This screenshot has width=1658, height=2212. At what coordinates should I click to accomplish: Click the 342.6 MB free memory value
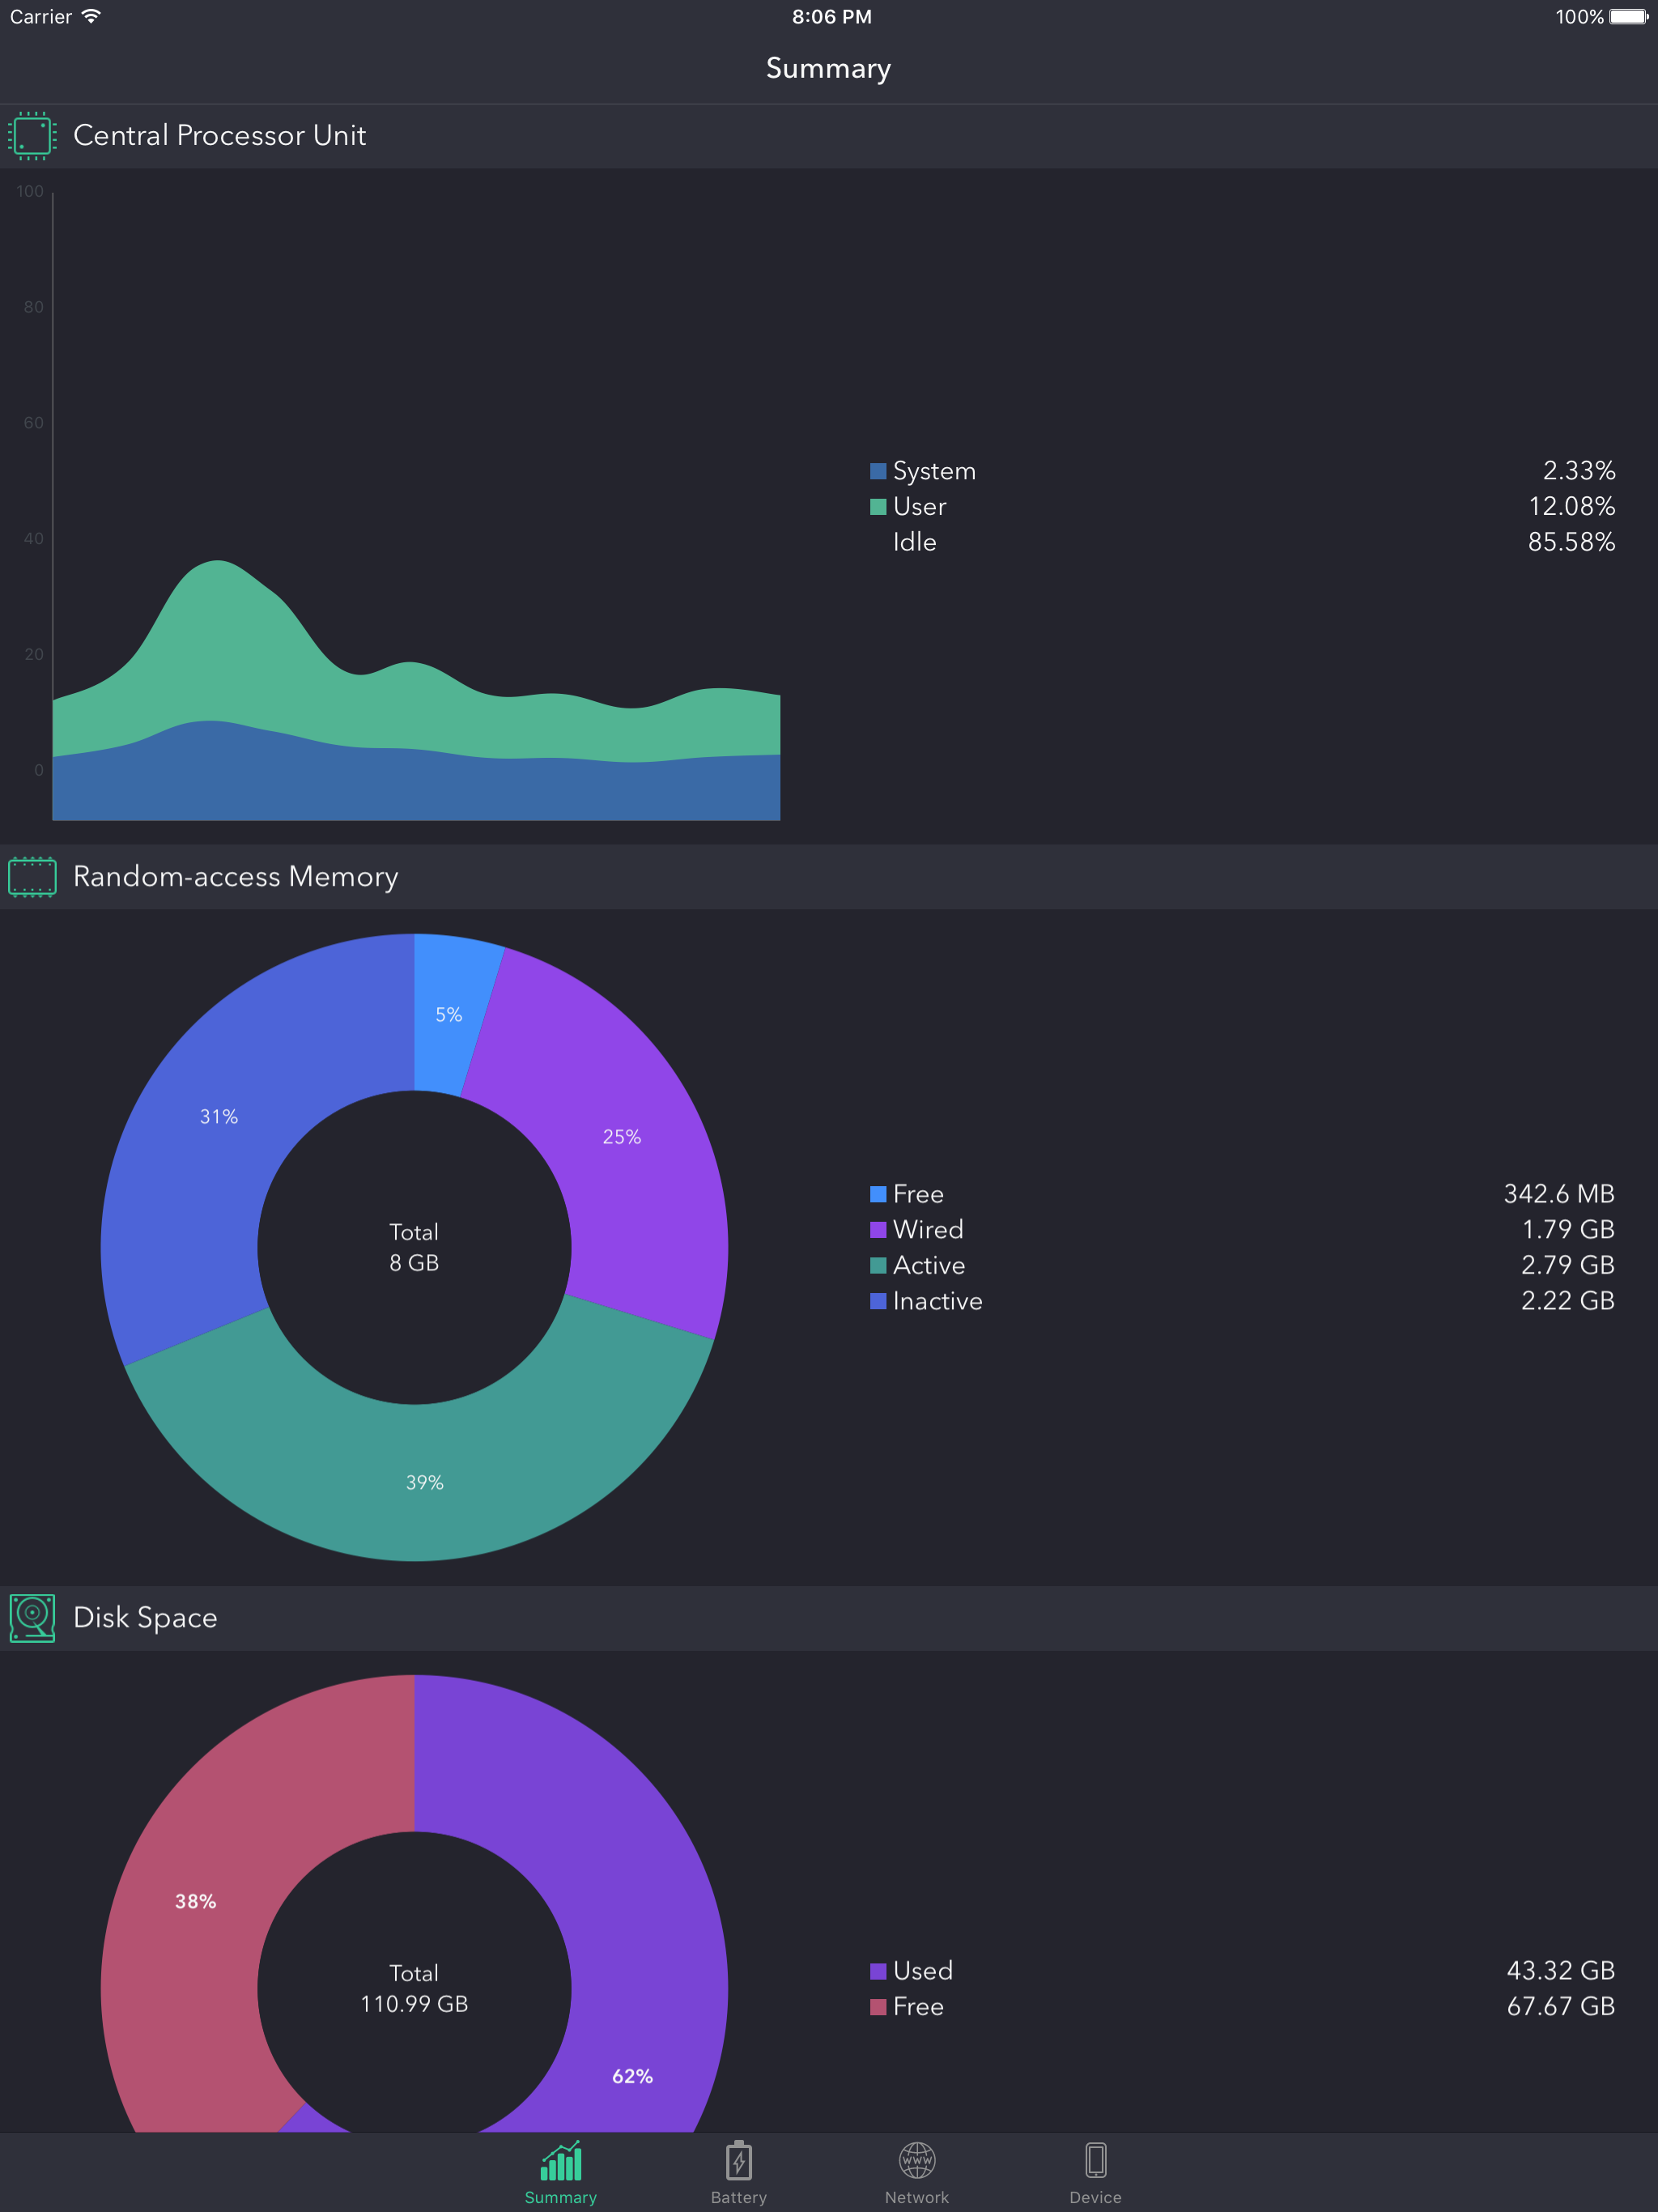(1559, 1194)
